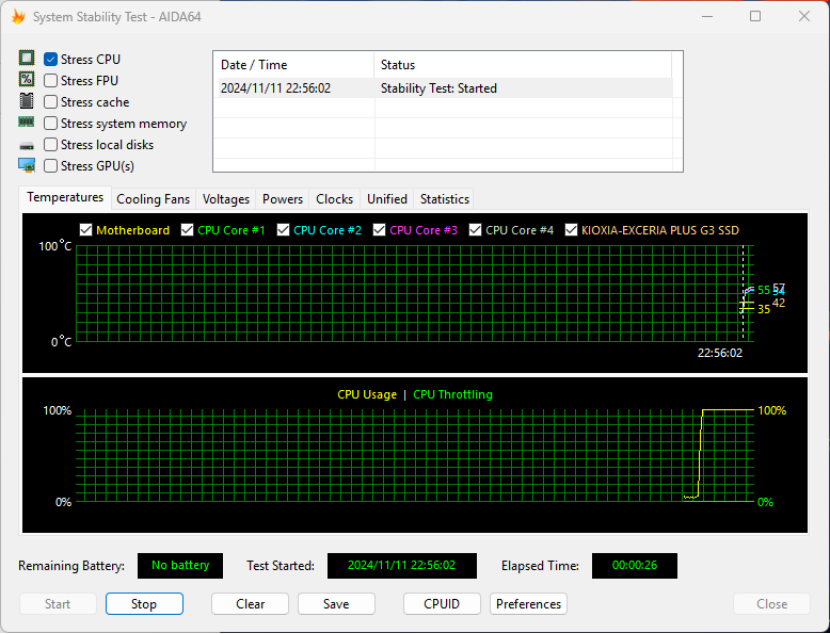This screenshot has width=830, height=634.
Task: Click the cache chip icon beside Stress cache
Action: tap(26, 101)
